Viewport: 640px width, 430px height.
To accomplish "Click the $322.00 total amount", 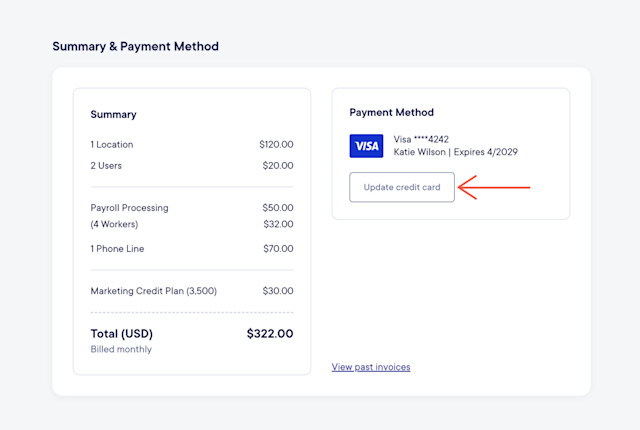I will (x=270, y=333).
